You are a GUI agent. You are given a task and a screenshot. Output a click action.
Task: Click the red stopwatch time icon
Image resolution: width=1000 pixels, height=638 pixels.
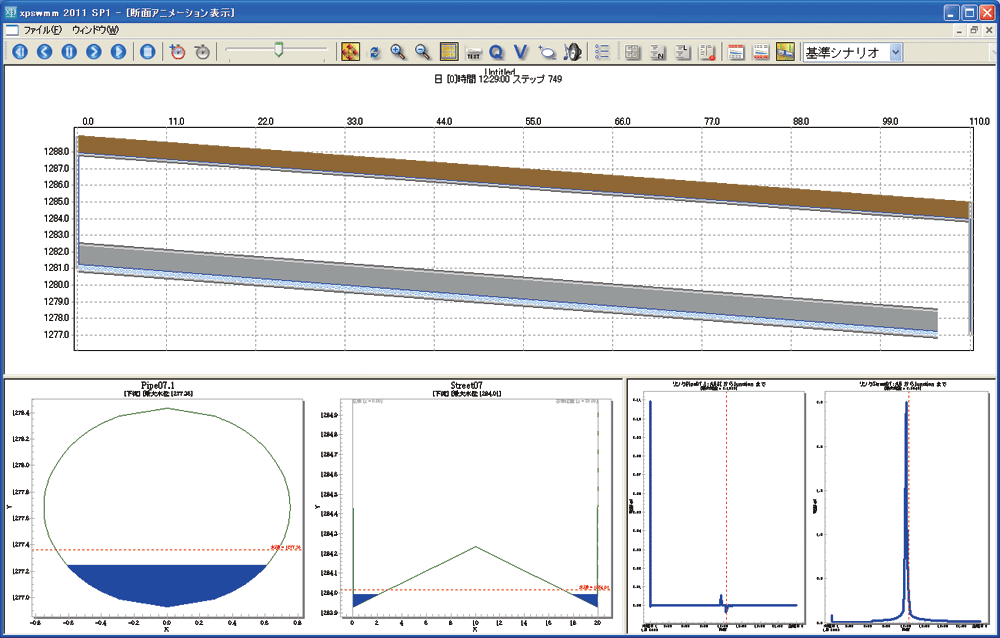(x=178, y=51)
